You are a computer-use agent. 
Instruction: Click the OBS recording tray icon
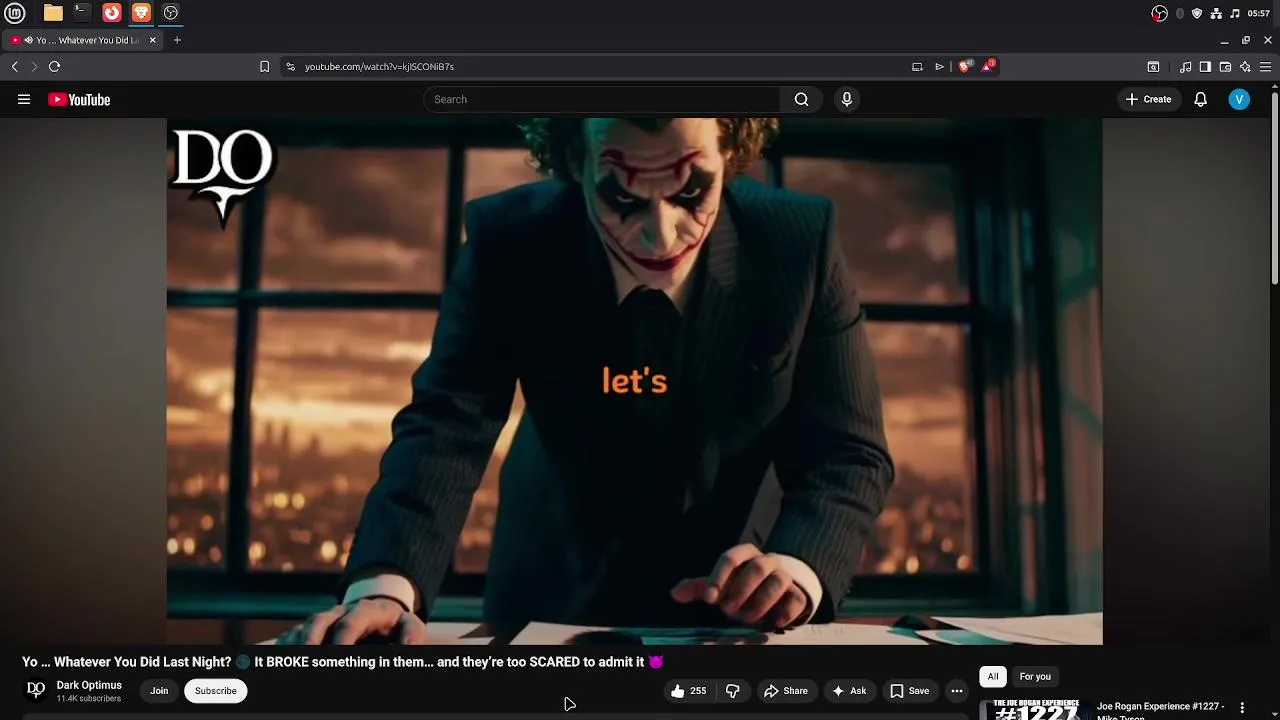tap(1159, 13)
